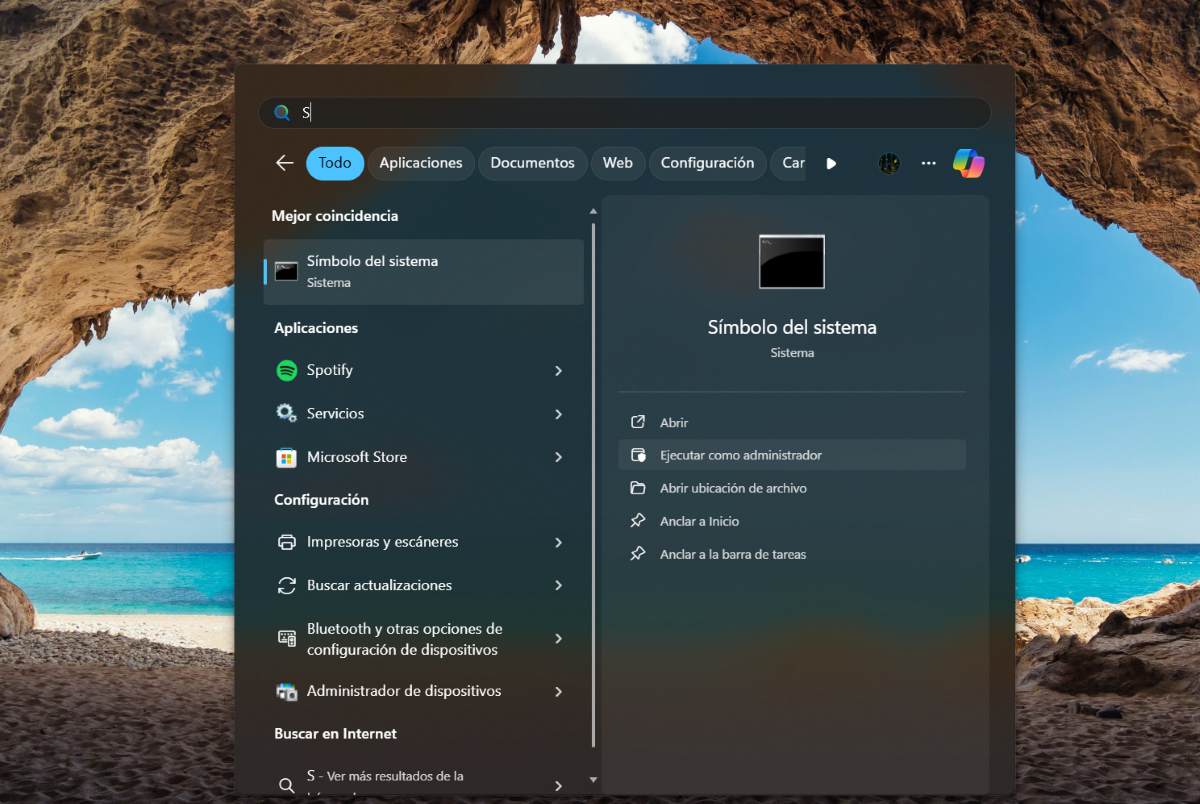Viewport: 1200px width, 804px height.
Task: Click the results list scrollbar down arrow
Action: 593,779
